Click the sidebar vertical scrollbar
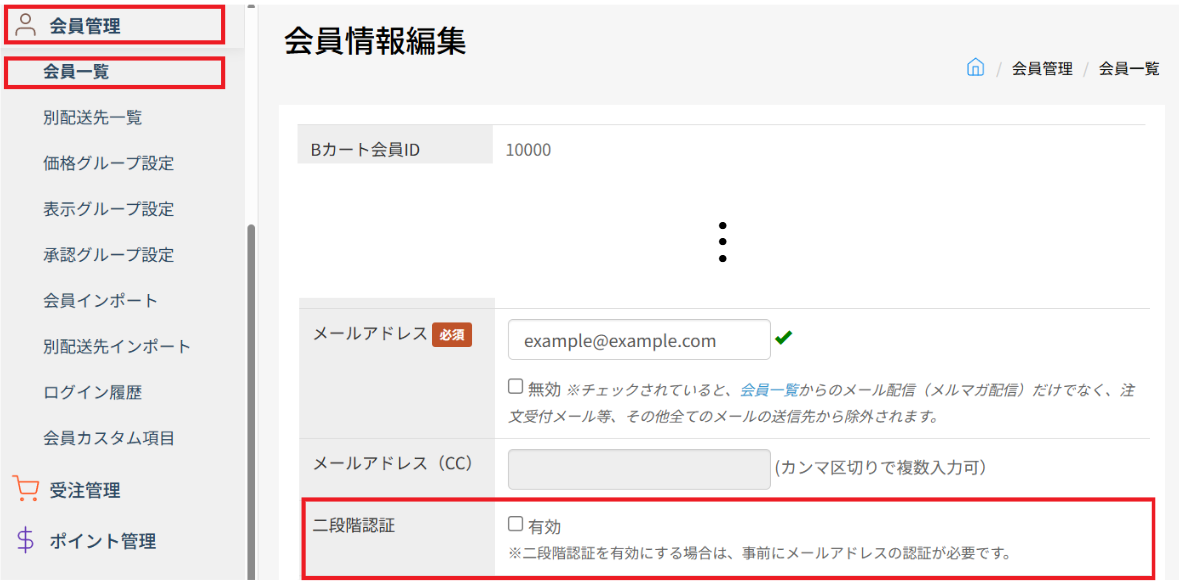The image size is (1179, 582). tap(251, 400)
